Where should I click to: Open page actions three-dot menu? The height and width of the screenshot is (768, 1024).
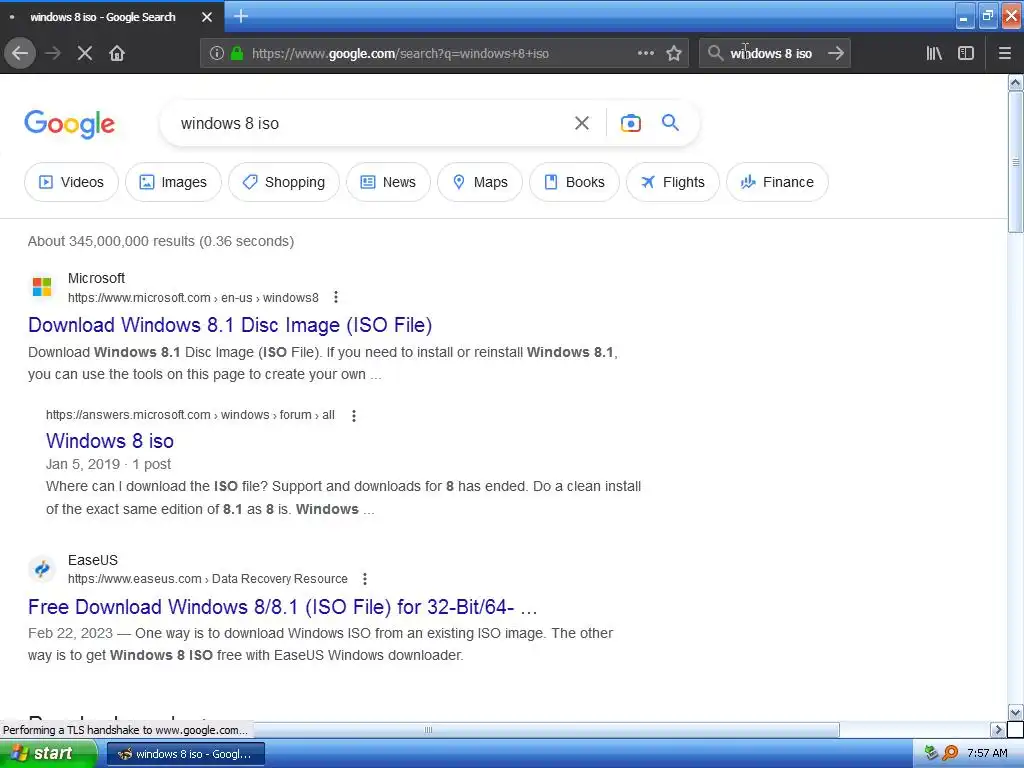tap(645, 54)
